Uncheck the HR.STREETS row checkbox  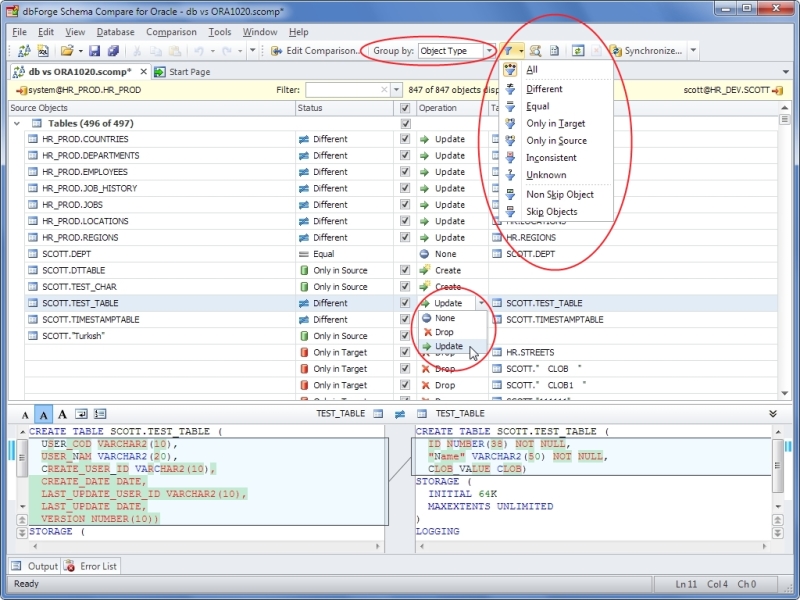(x=405, y=352)
